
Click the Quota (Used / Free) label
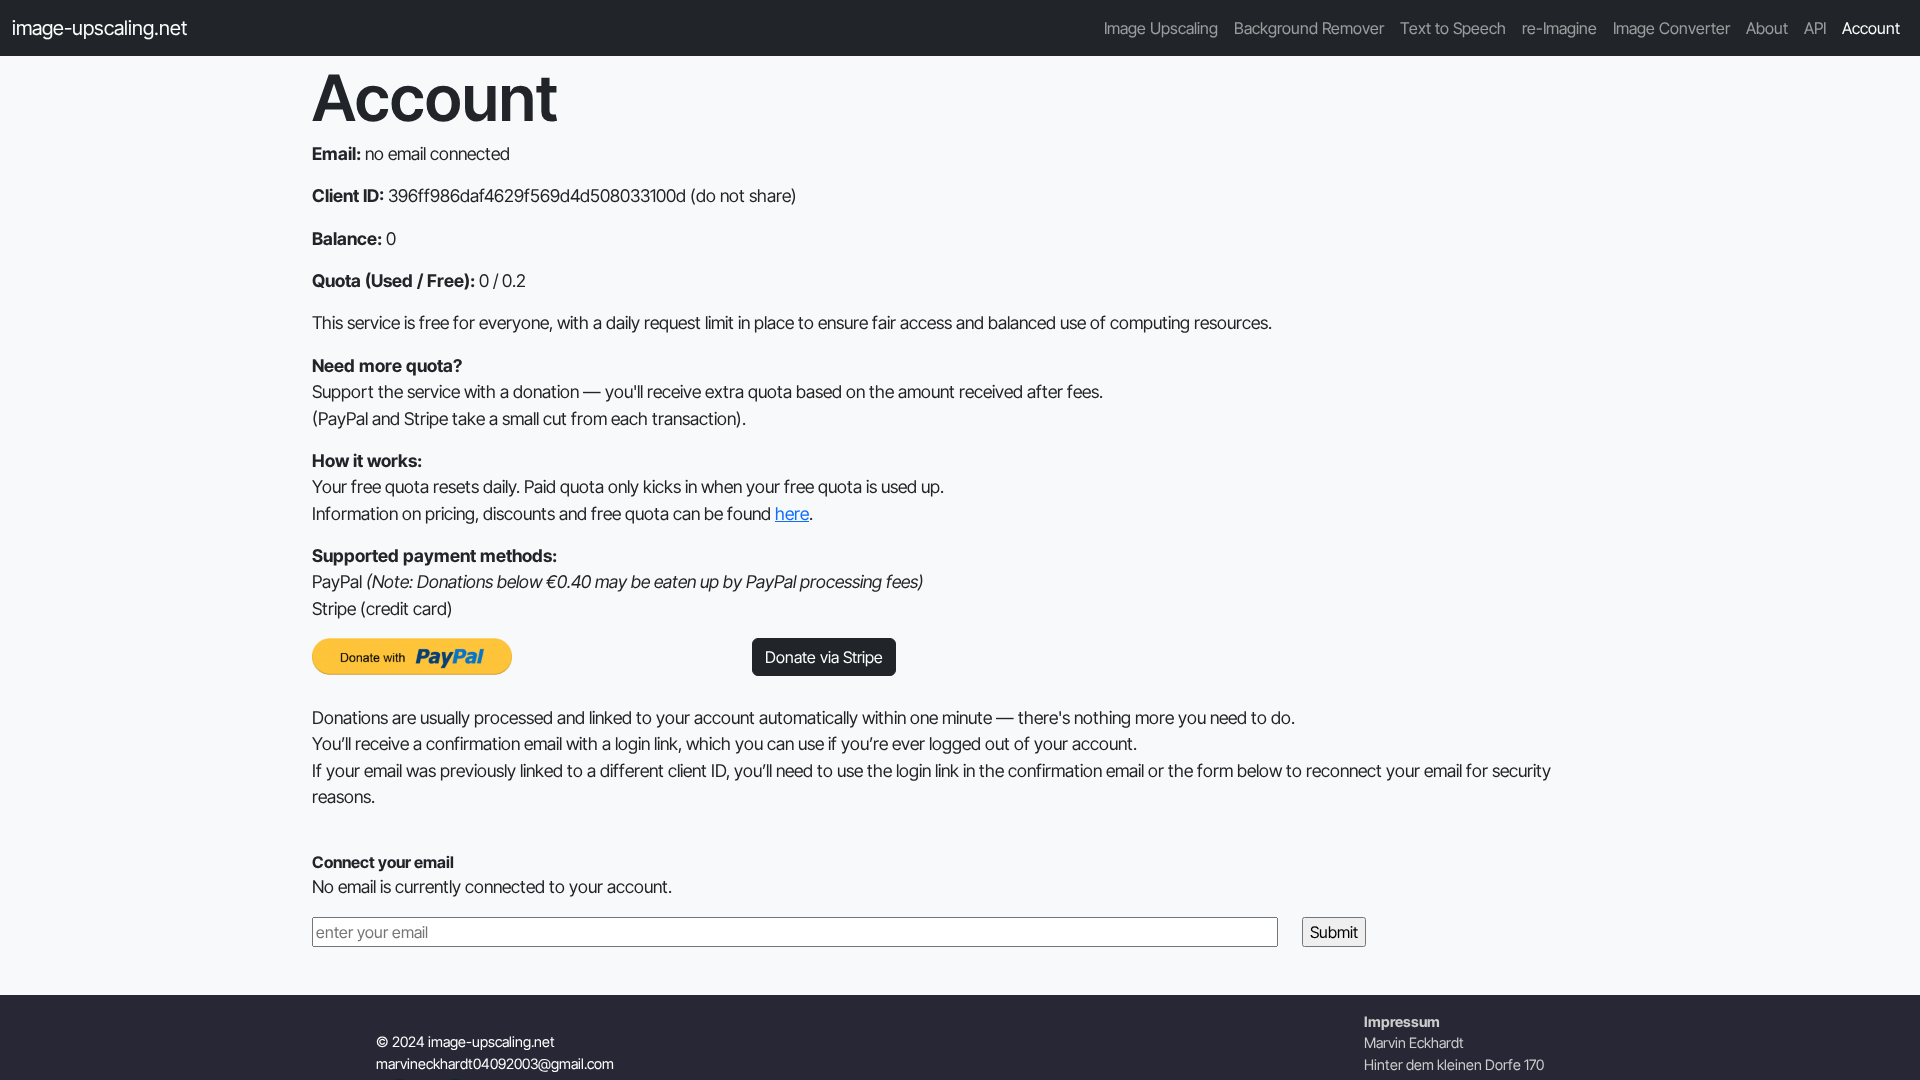point(392,281)
